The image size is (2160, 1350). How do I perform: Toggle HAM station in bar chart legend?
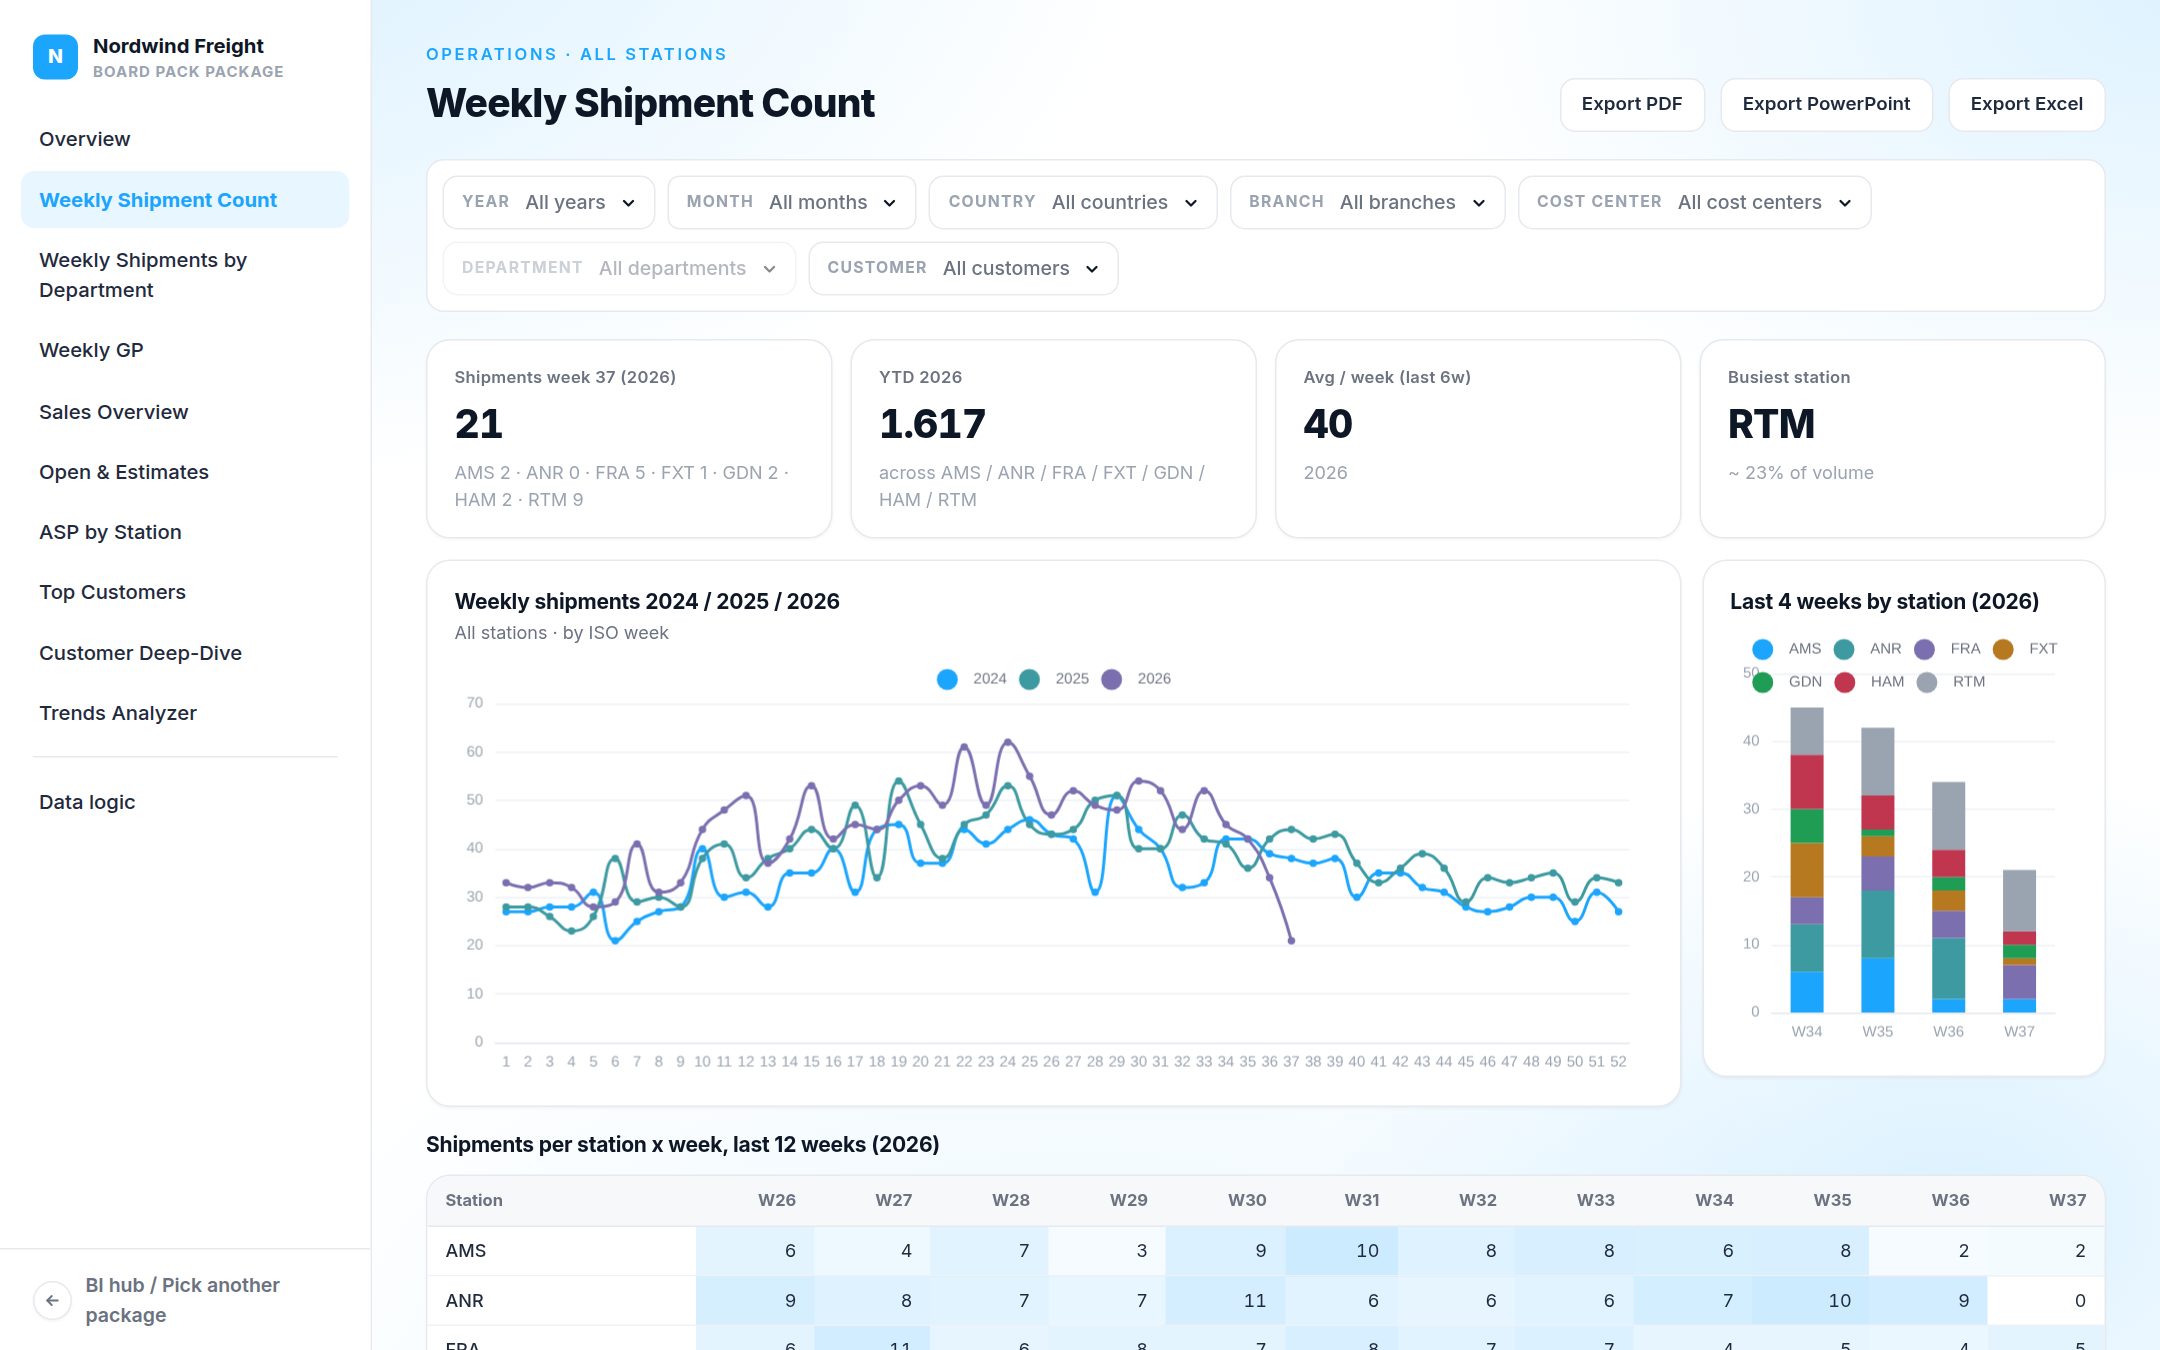[x=1845, y=682]
